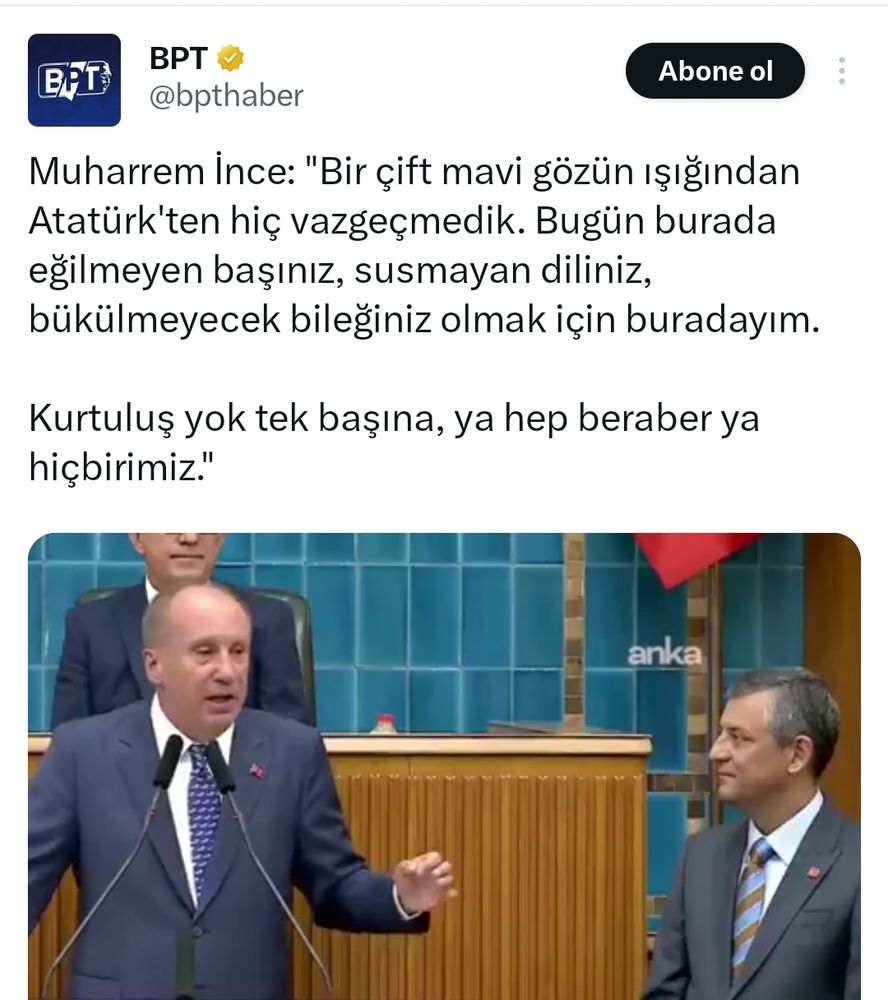Click the red party pin on right man's lapel

coord(813,871)
